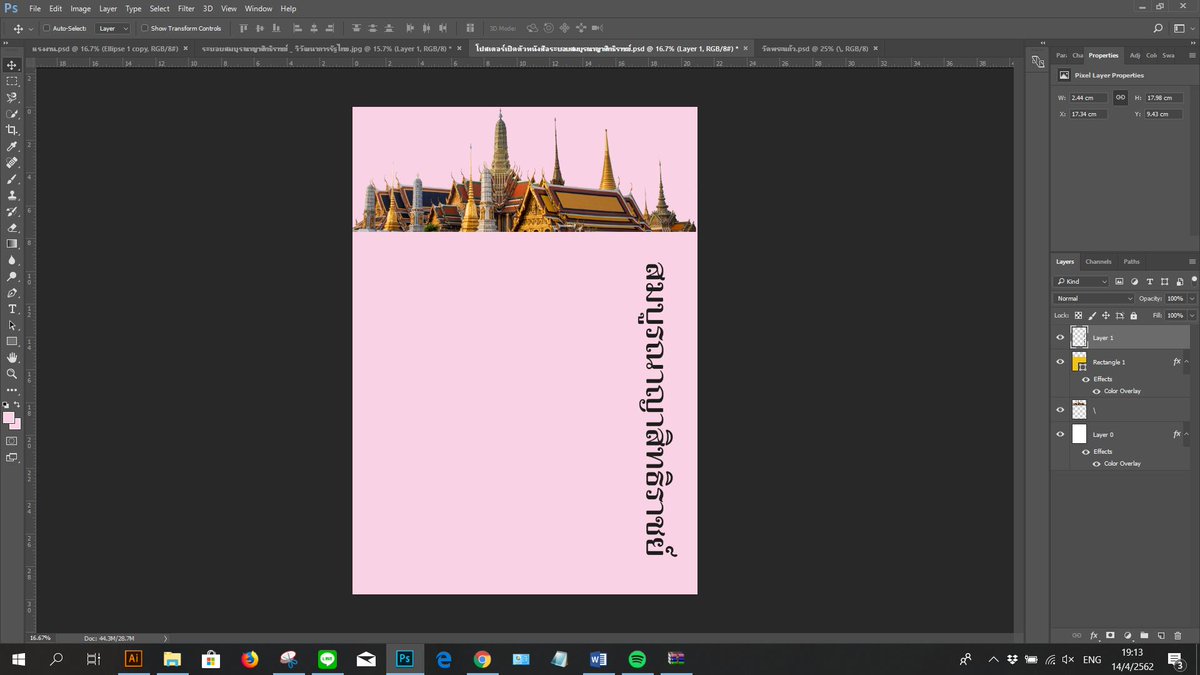Click Delete layer trash icon

(x=1178, y=635)
